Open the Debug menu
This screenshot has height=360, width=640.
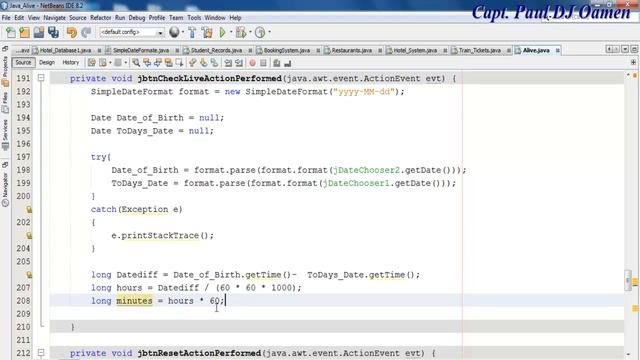pyautogui.click(x=137, y=18)
